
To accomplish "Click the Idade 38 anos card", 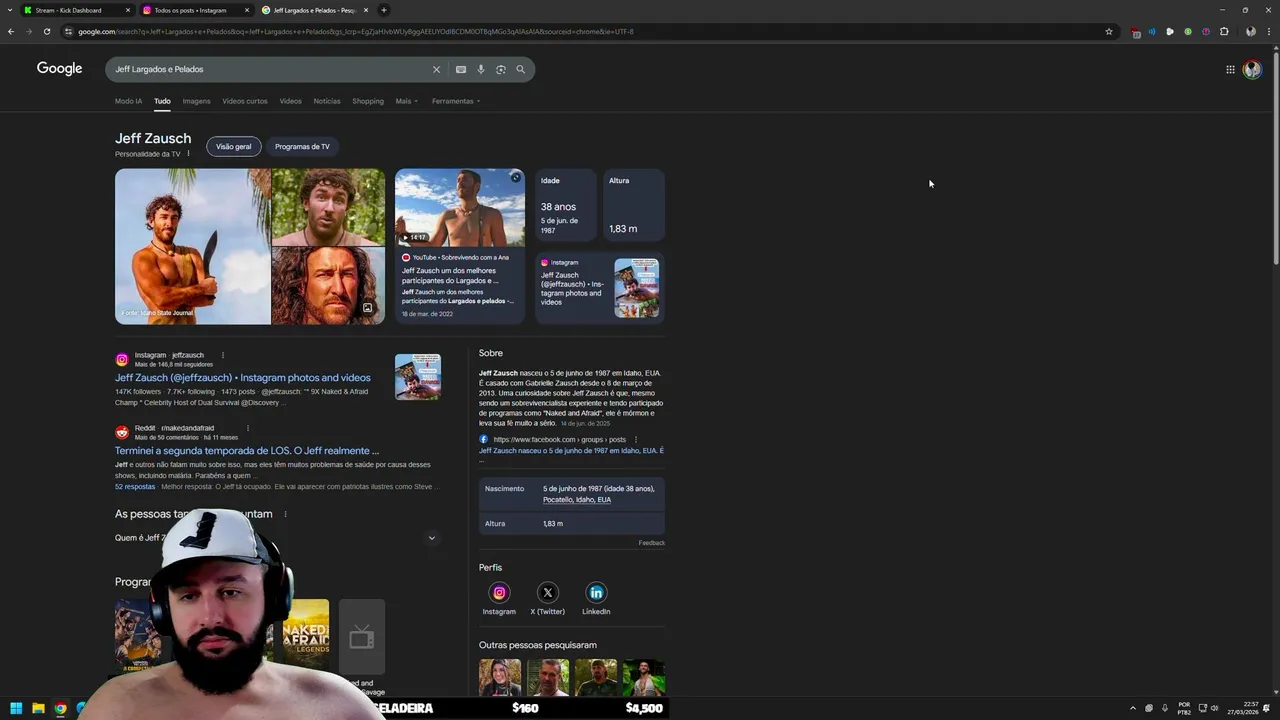I will tap(566, 205).
